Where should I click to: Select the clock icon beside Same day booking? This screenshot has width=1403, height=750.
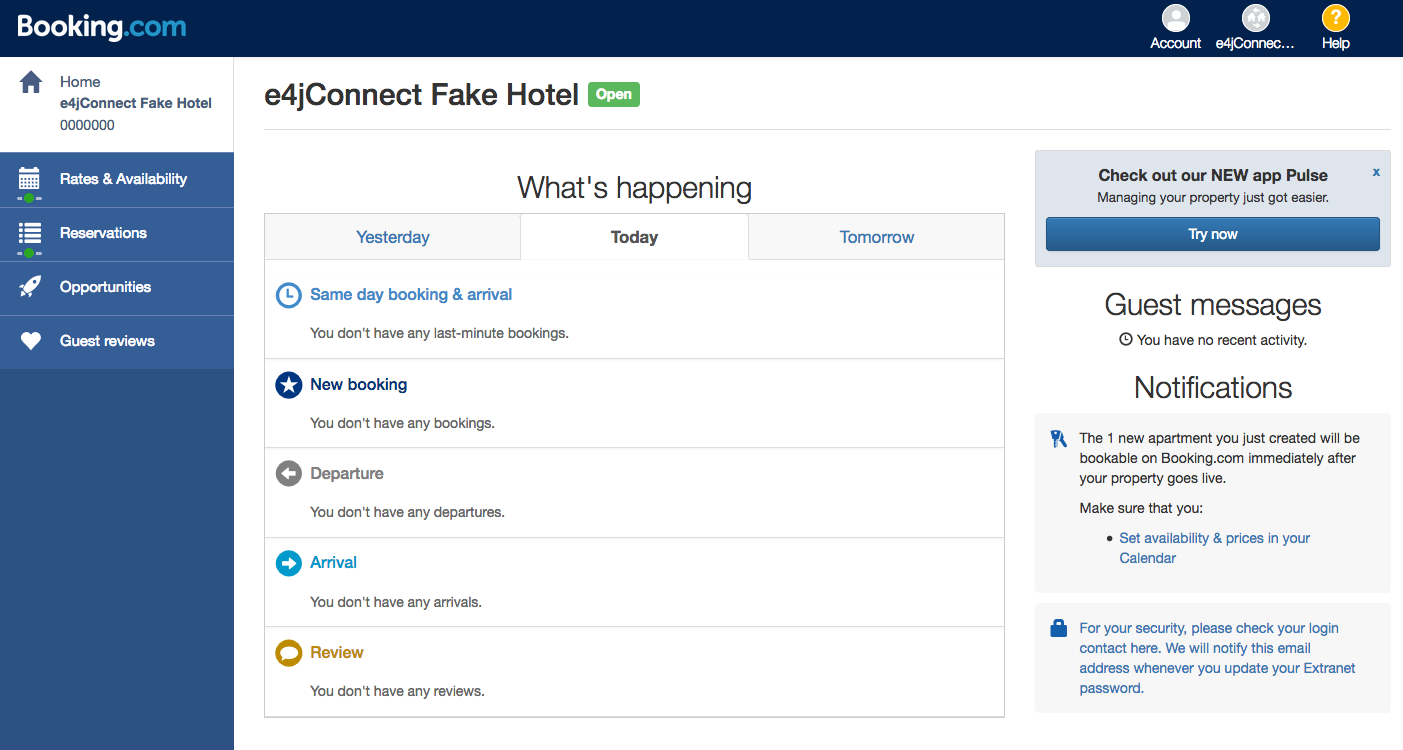click(x=288, y=295)
